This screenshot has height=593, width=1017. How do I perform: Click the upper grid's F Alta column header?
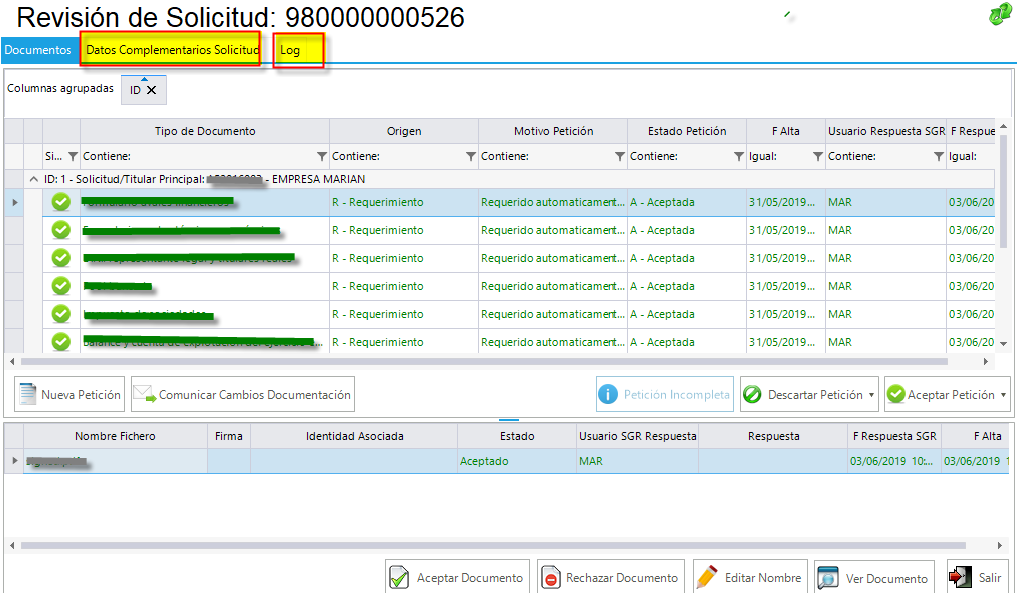tap(785, 131)
